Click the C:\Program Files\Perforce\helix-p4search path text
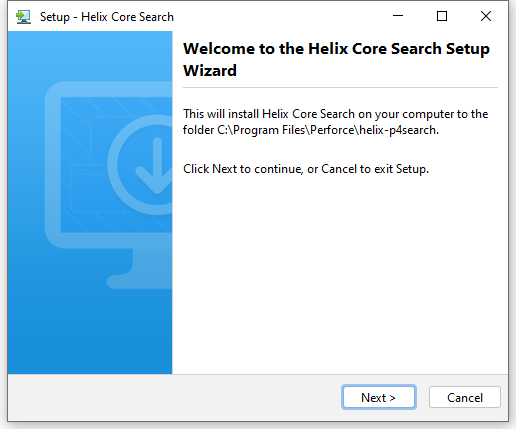 coord(327,130)
